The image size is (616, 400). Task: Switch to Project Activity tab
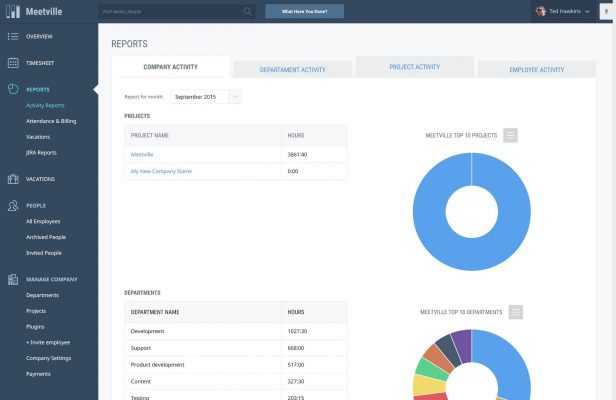click(414, 67)
